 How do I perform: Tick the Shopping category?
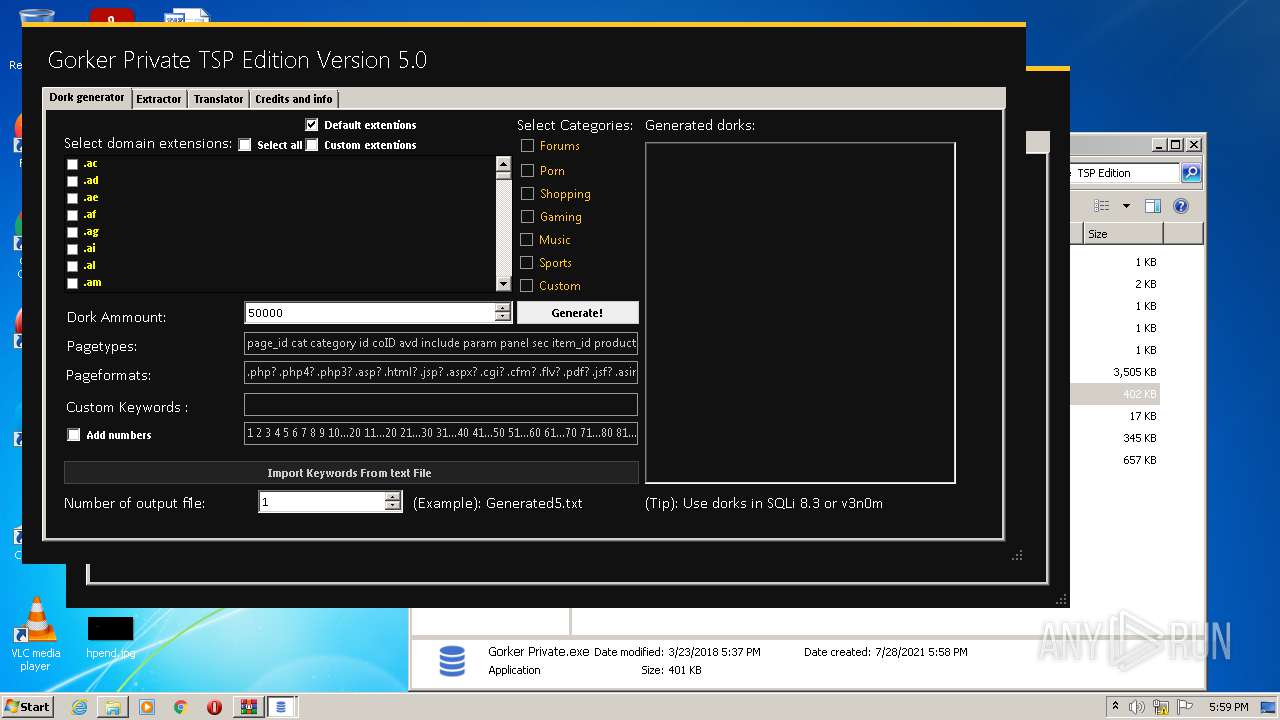(527, 194)
